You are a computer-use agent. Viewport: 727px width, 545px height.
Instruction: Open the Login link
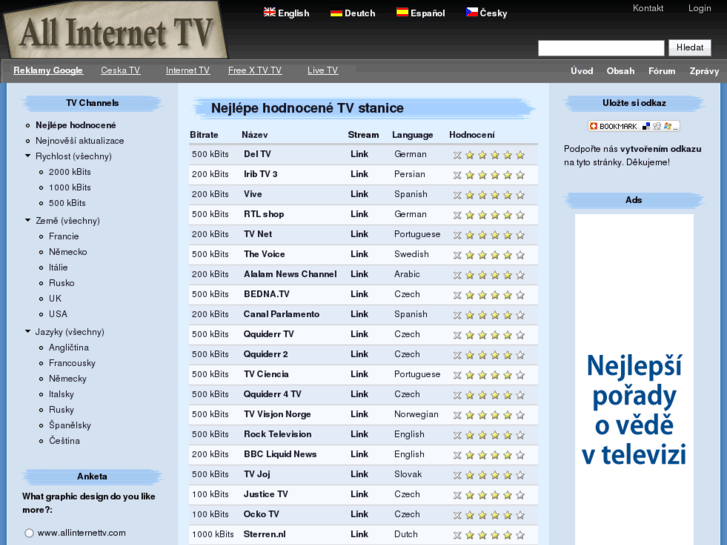699,8
